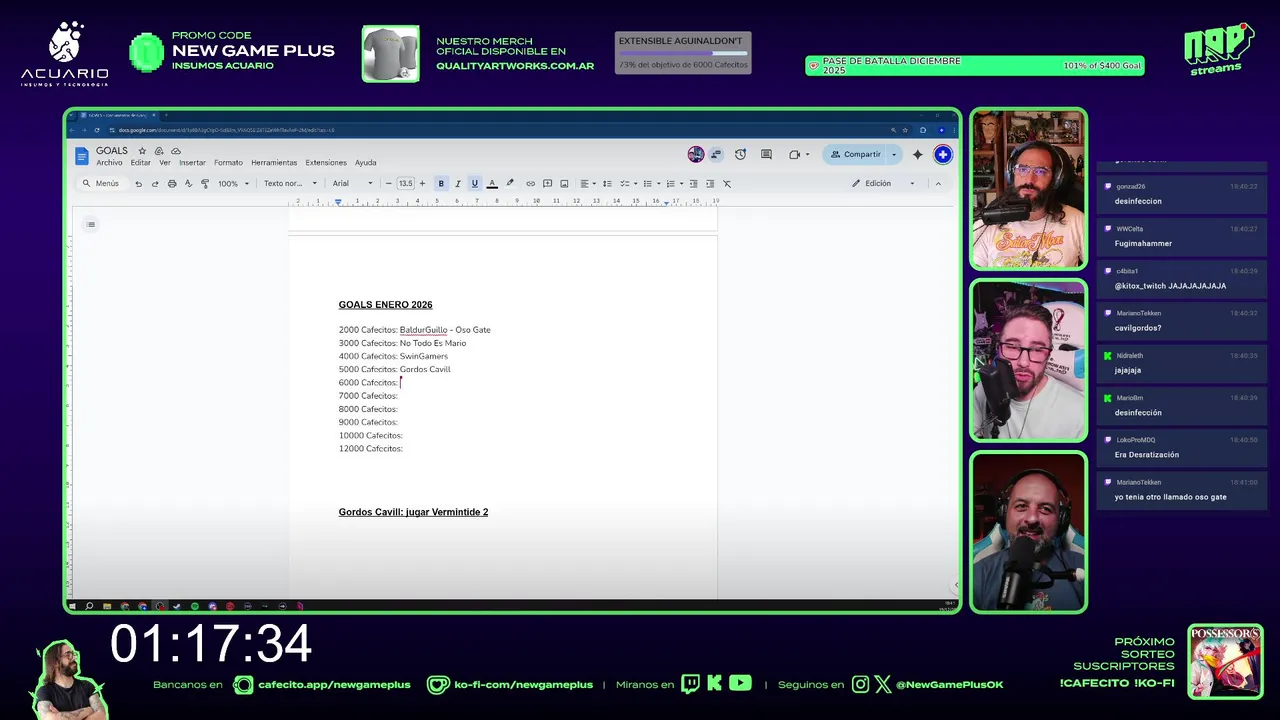Click the line '5000 Cafecitos: Gordos Cavill'

click(395, 369)
